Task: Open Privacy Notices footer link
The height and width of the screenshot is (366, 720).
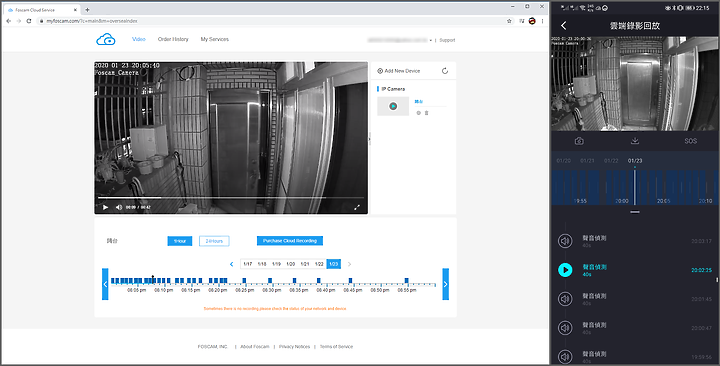Action: [x=294, y=347]
